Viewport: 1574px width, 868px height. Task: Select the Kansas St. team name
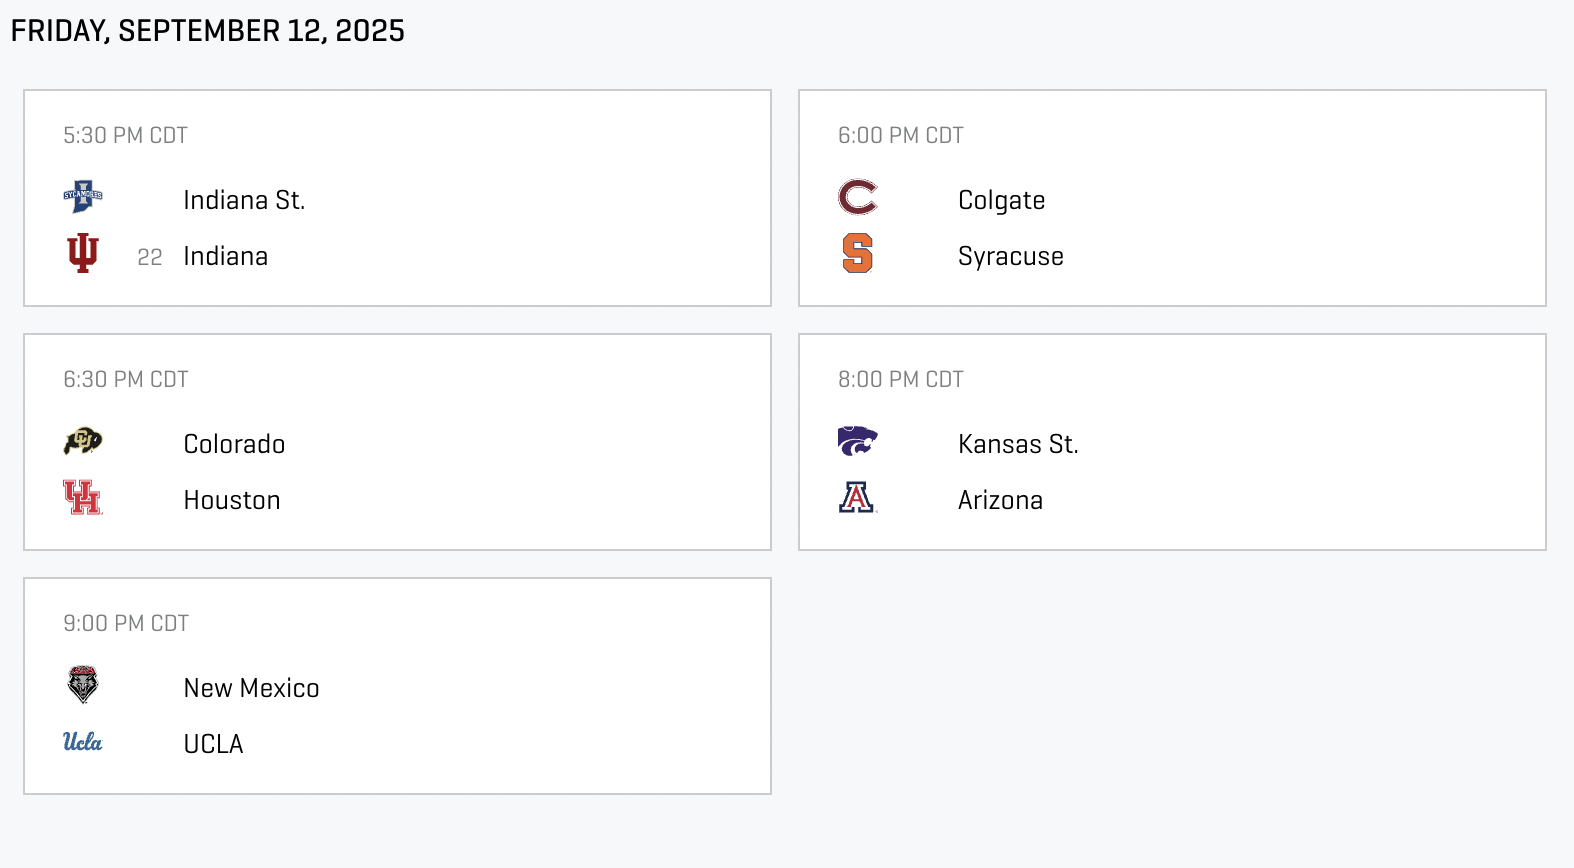1018,444
